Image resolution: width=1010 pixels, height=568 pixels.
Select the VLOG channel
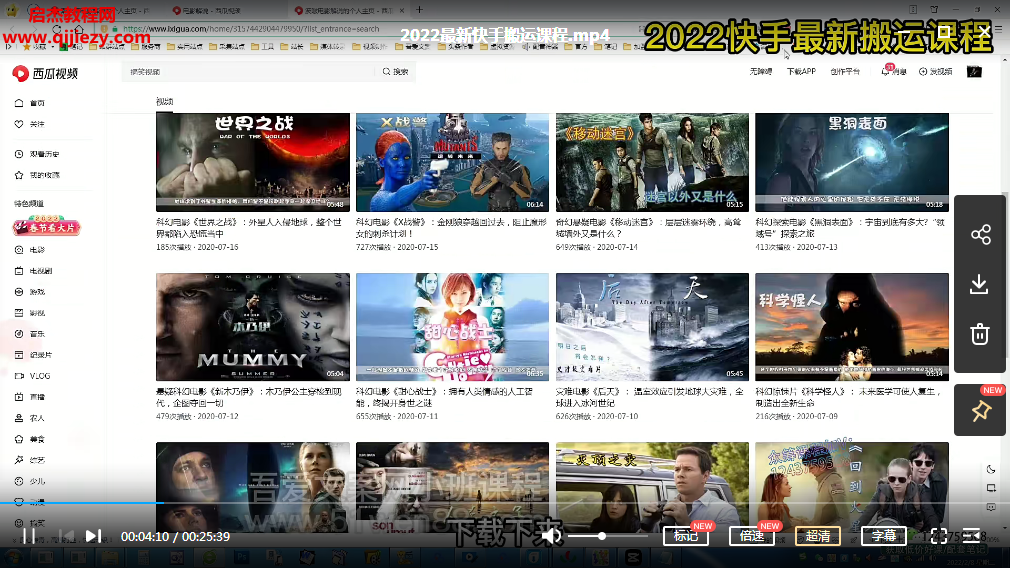[x=33, y=376]
